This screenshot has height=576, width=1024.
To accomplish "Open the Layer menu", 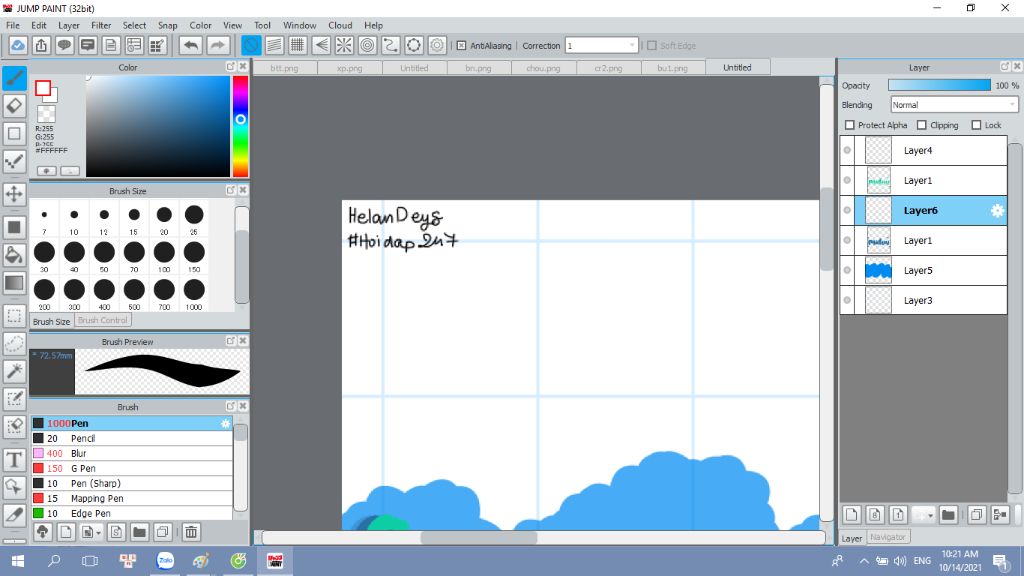I will (69, 25).
